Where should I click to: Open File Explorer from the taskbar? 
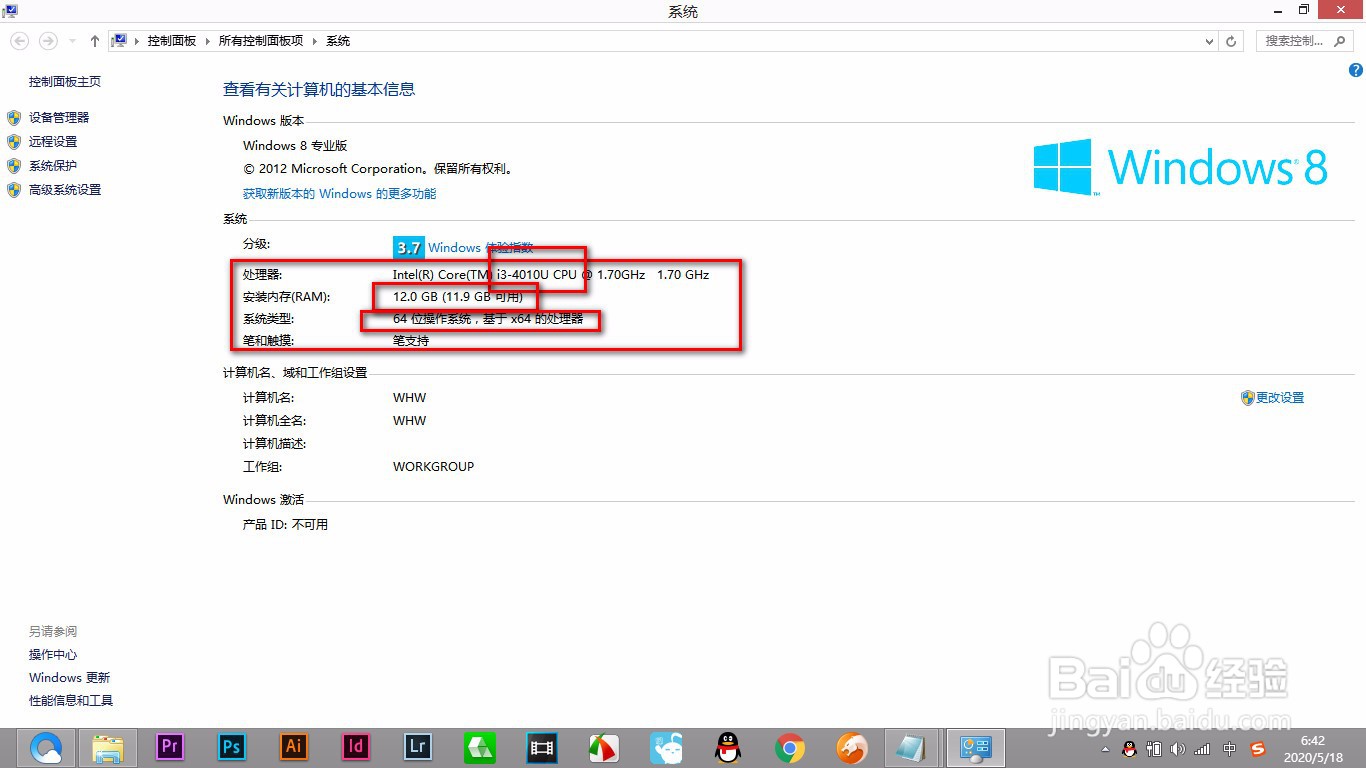click(x=108, y=747)
